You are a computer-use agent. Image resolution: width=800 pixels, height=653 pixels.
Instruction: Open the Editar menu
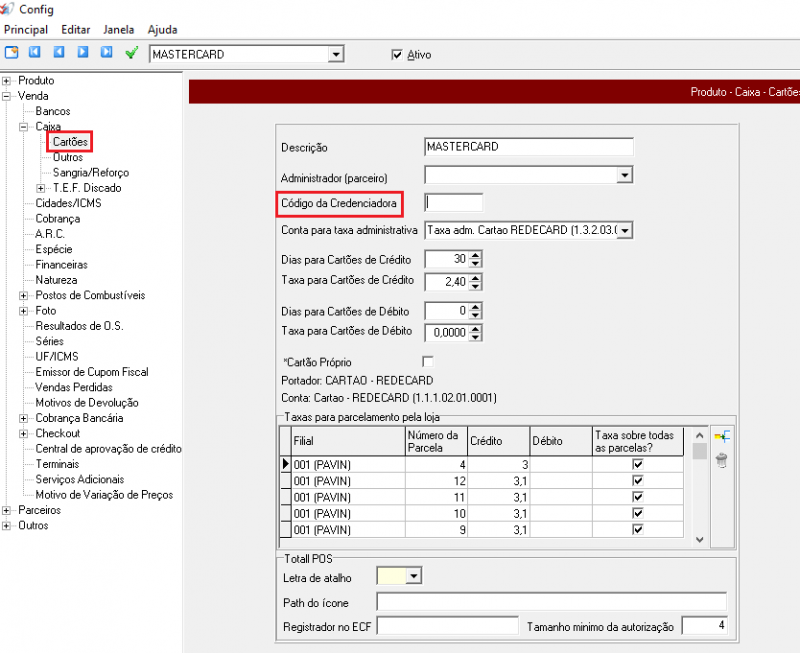pyautogui.click(x=74, y=30)
